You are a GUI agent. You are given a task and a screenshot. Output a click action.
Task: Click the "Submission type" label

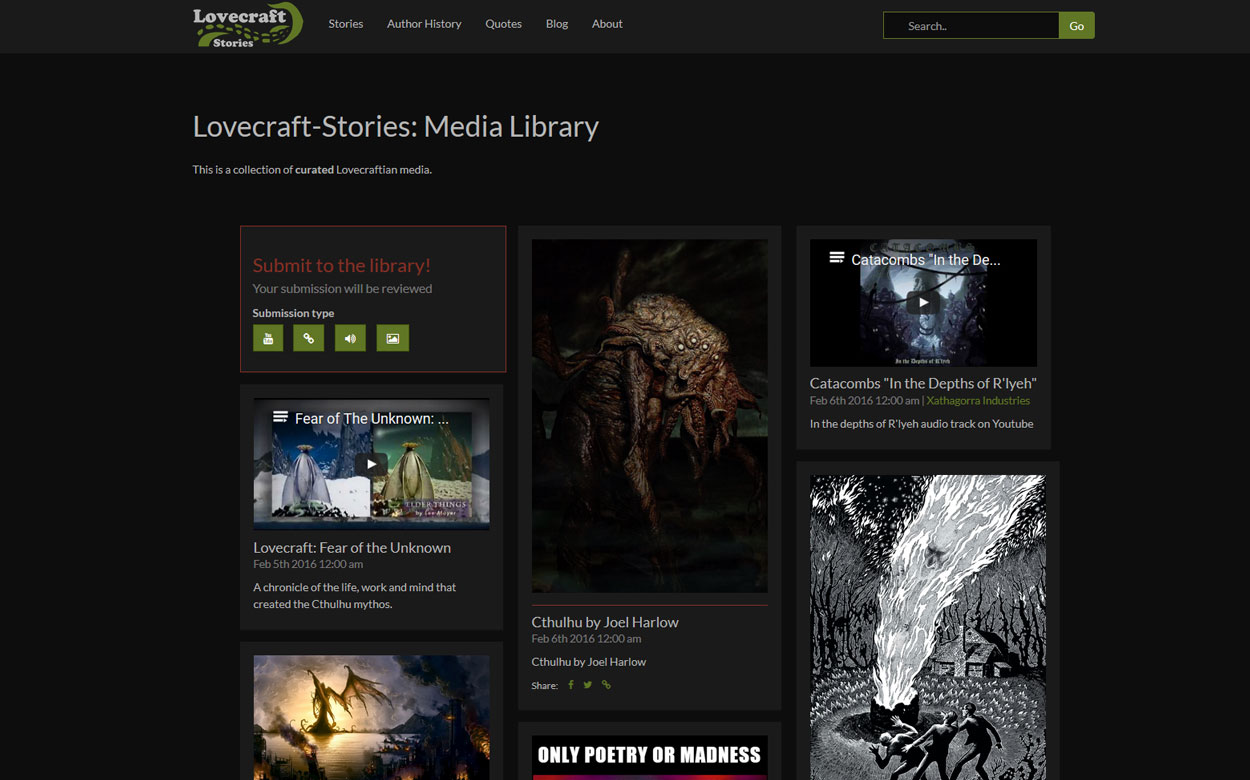(293, 313)
